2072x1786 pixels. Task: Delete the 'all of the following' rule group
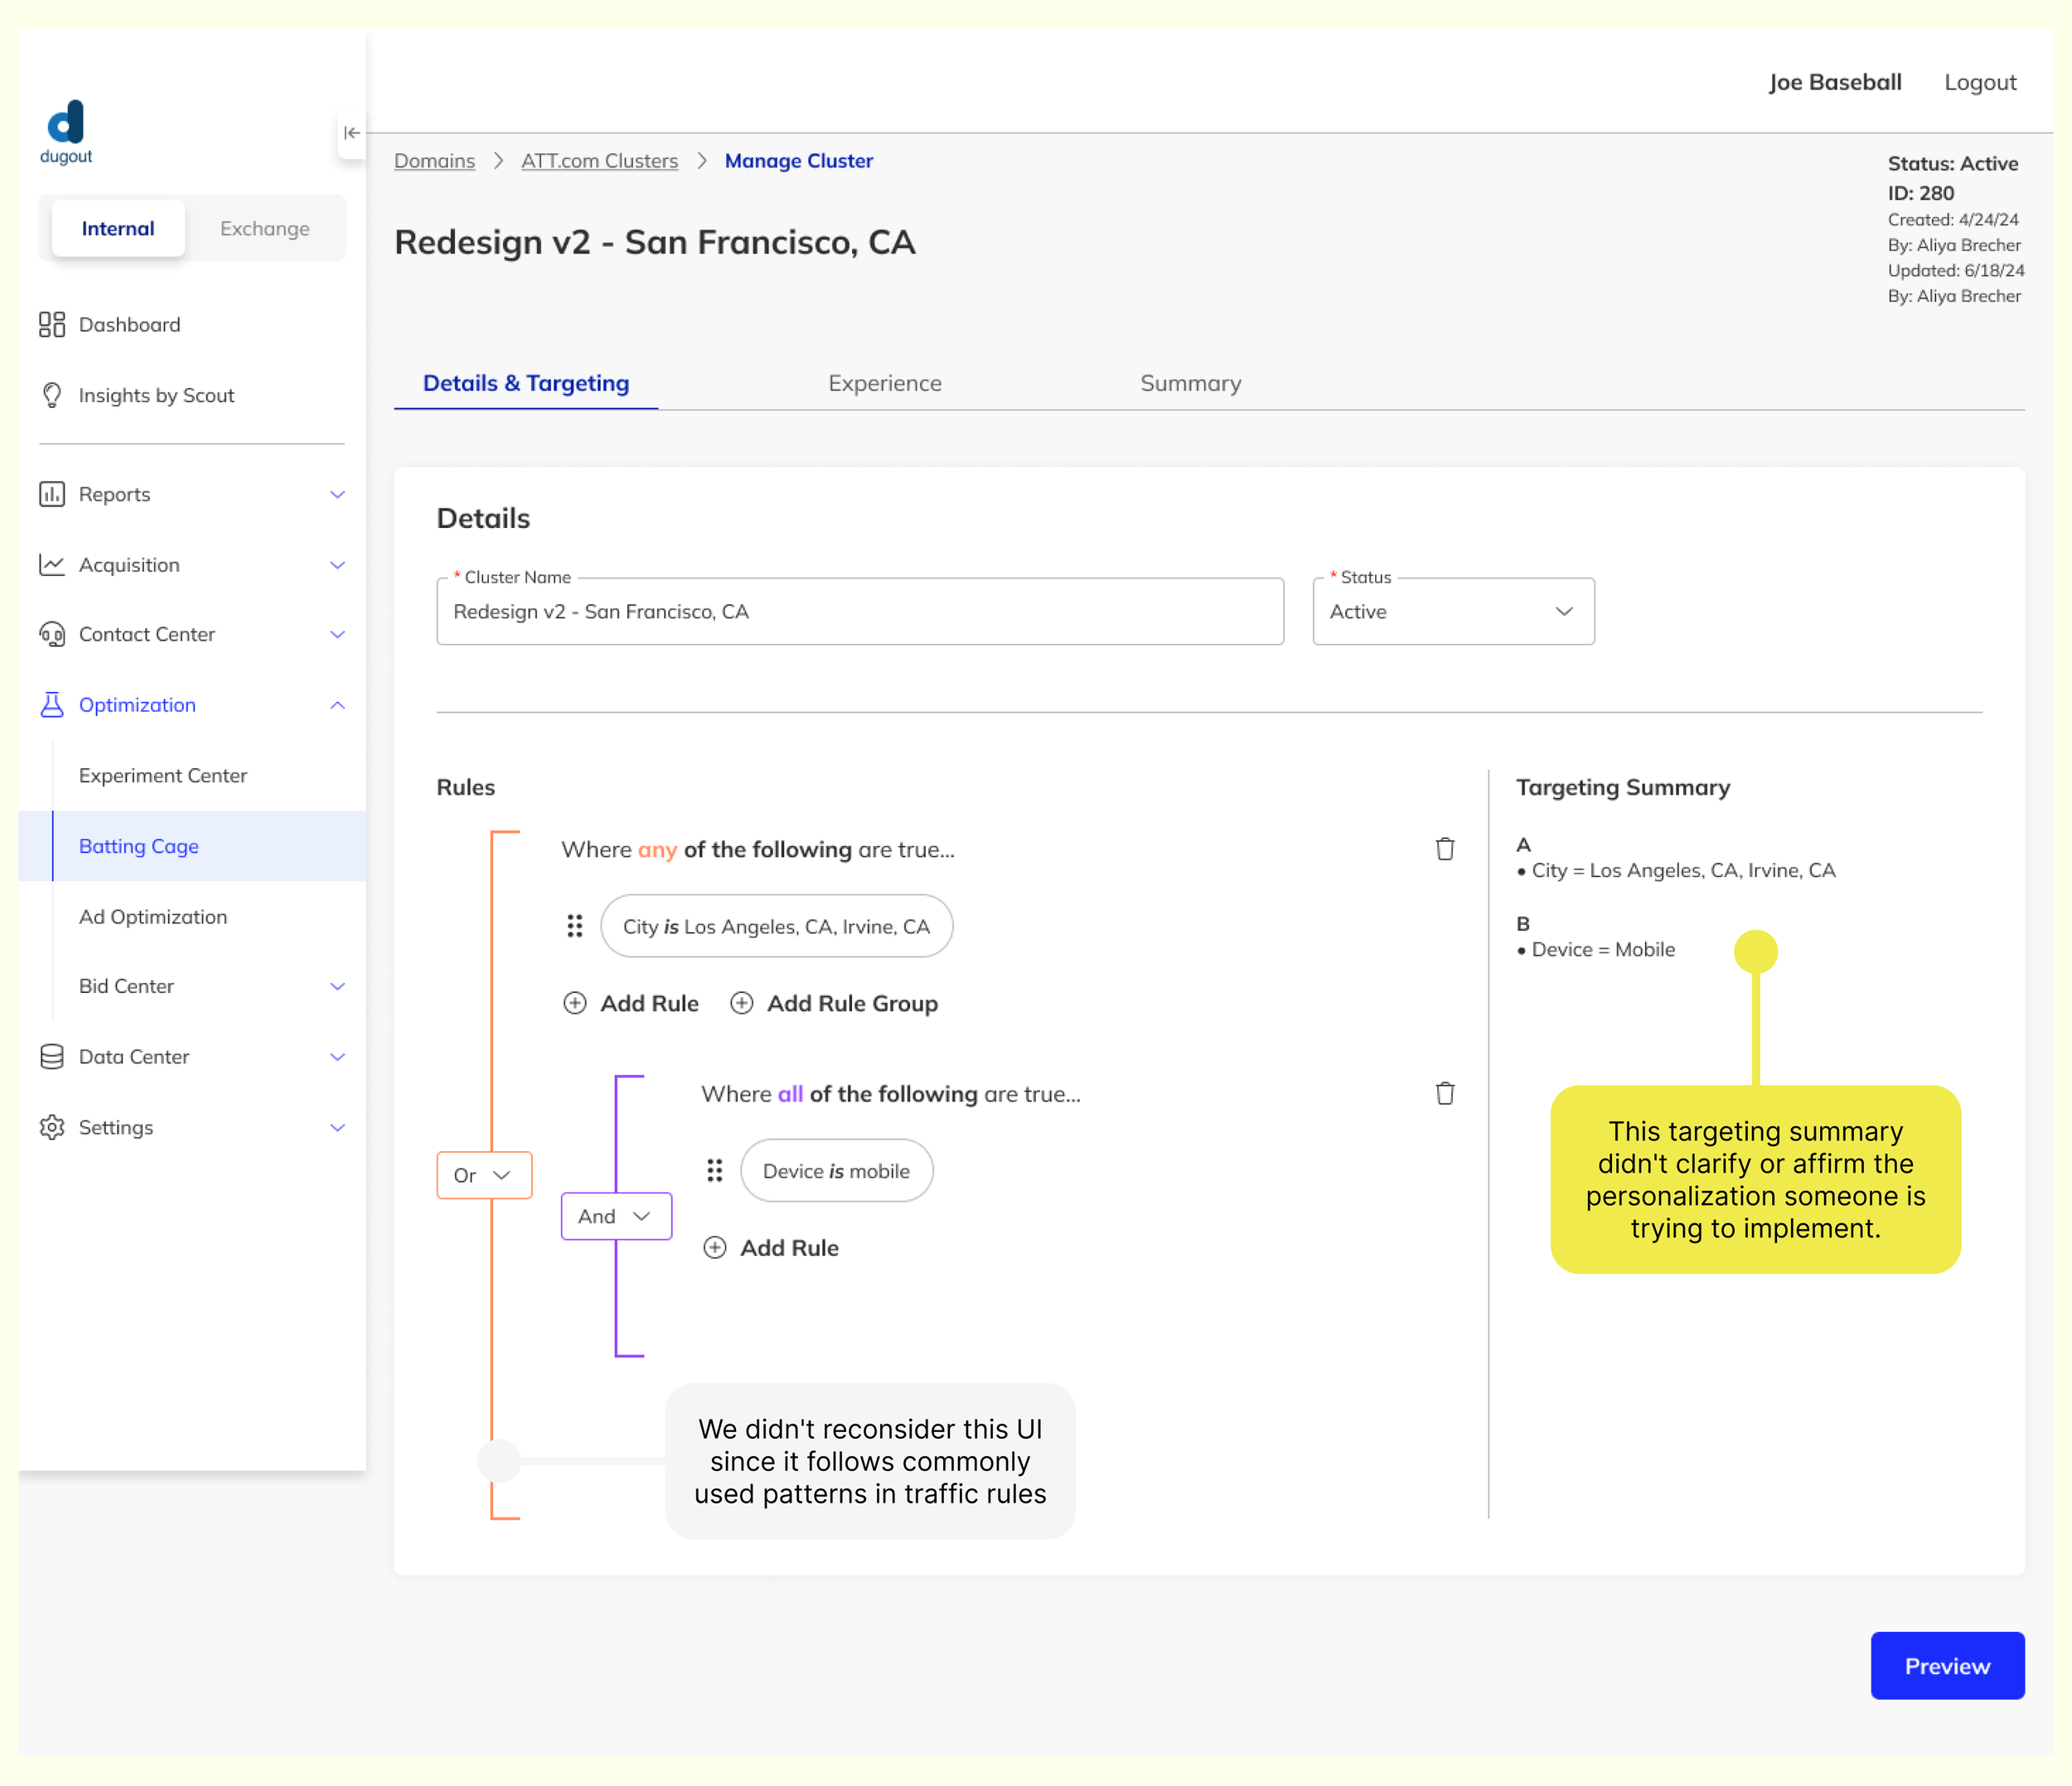point(1444,1093)
